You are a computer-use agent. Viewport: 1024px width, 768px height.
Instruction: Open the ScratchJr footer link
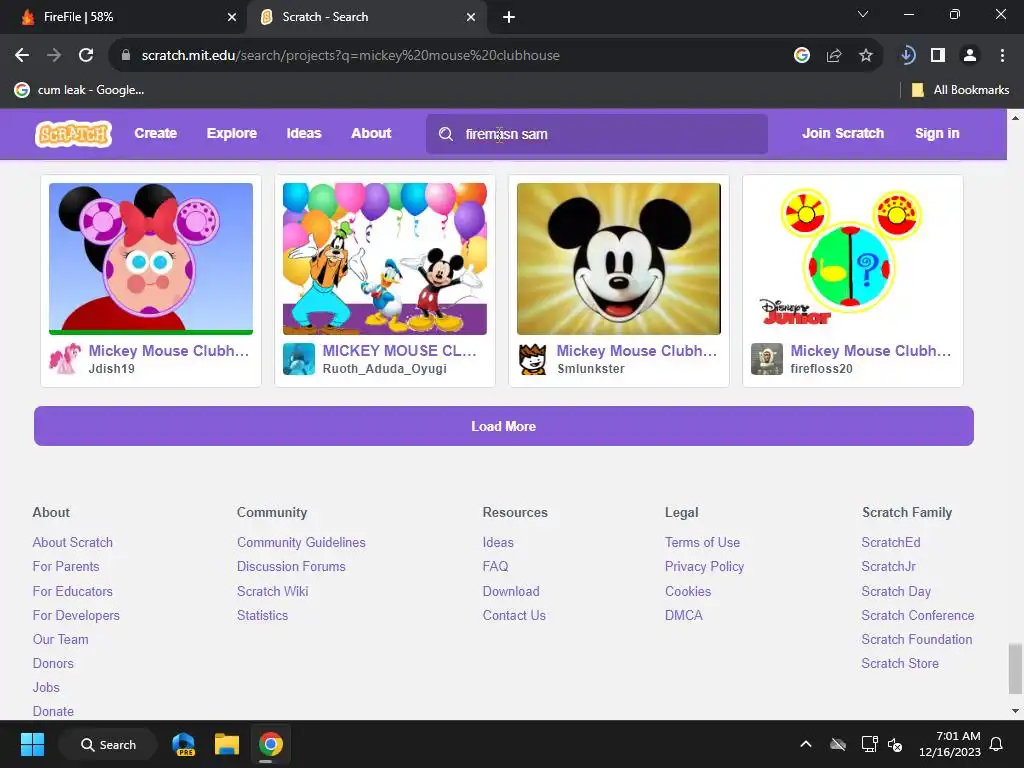[888, 567]
